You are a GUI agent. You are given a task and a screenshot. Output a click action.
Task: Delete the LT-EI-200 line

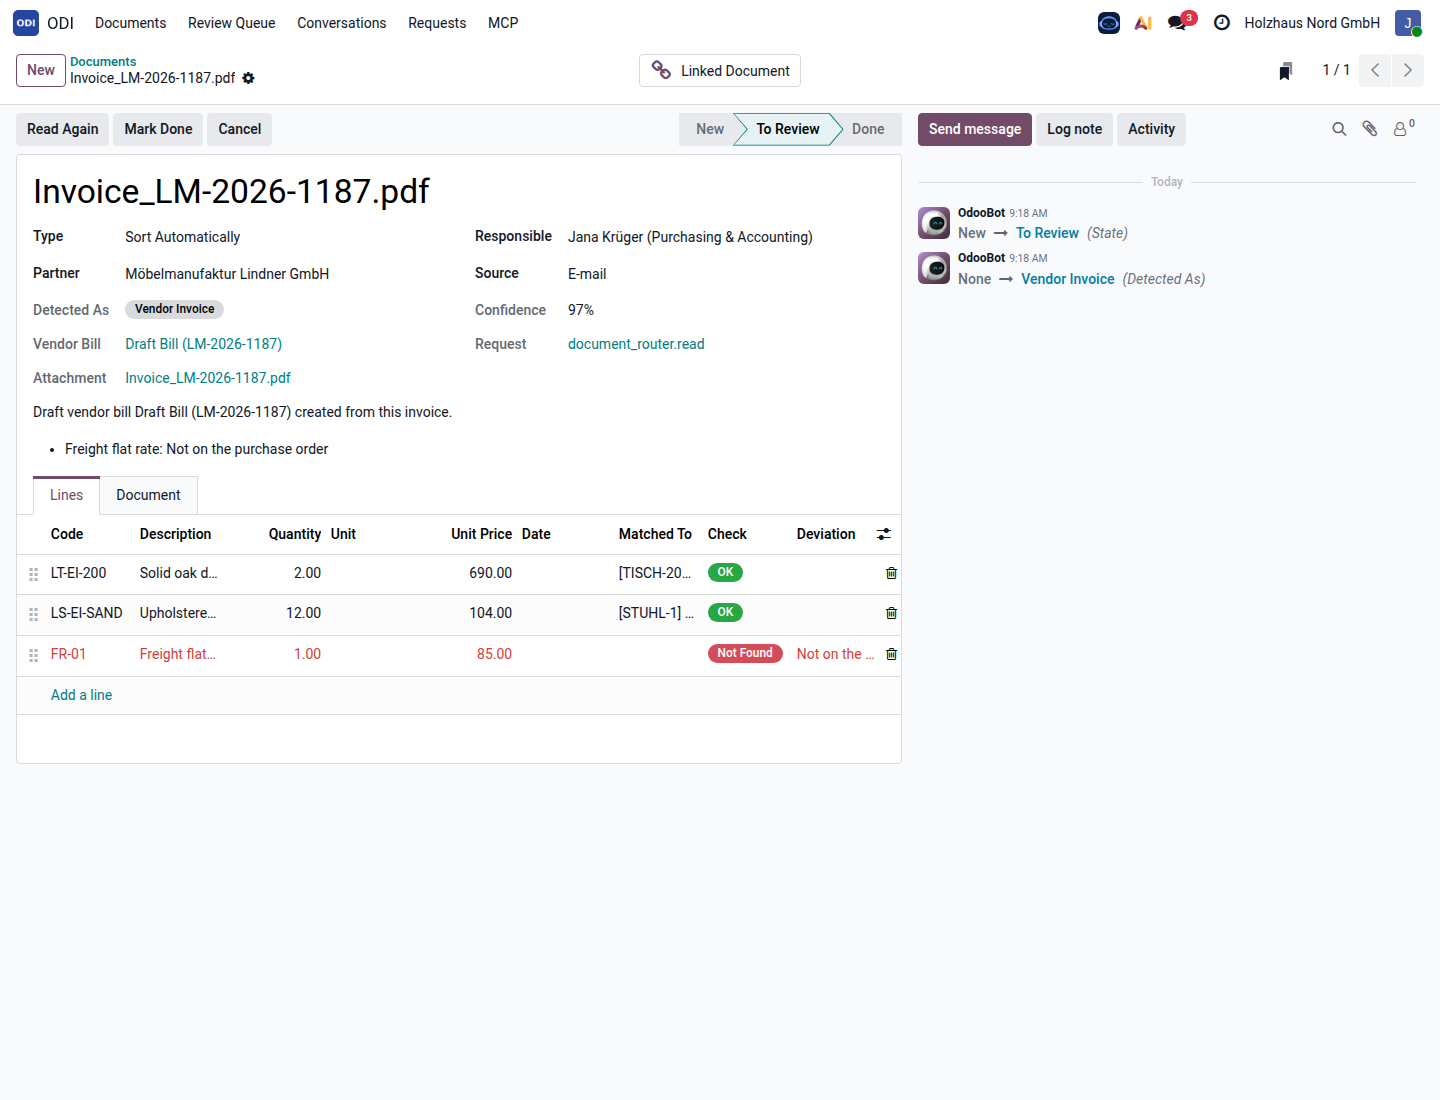[x=891, y=573]
